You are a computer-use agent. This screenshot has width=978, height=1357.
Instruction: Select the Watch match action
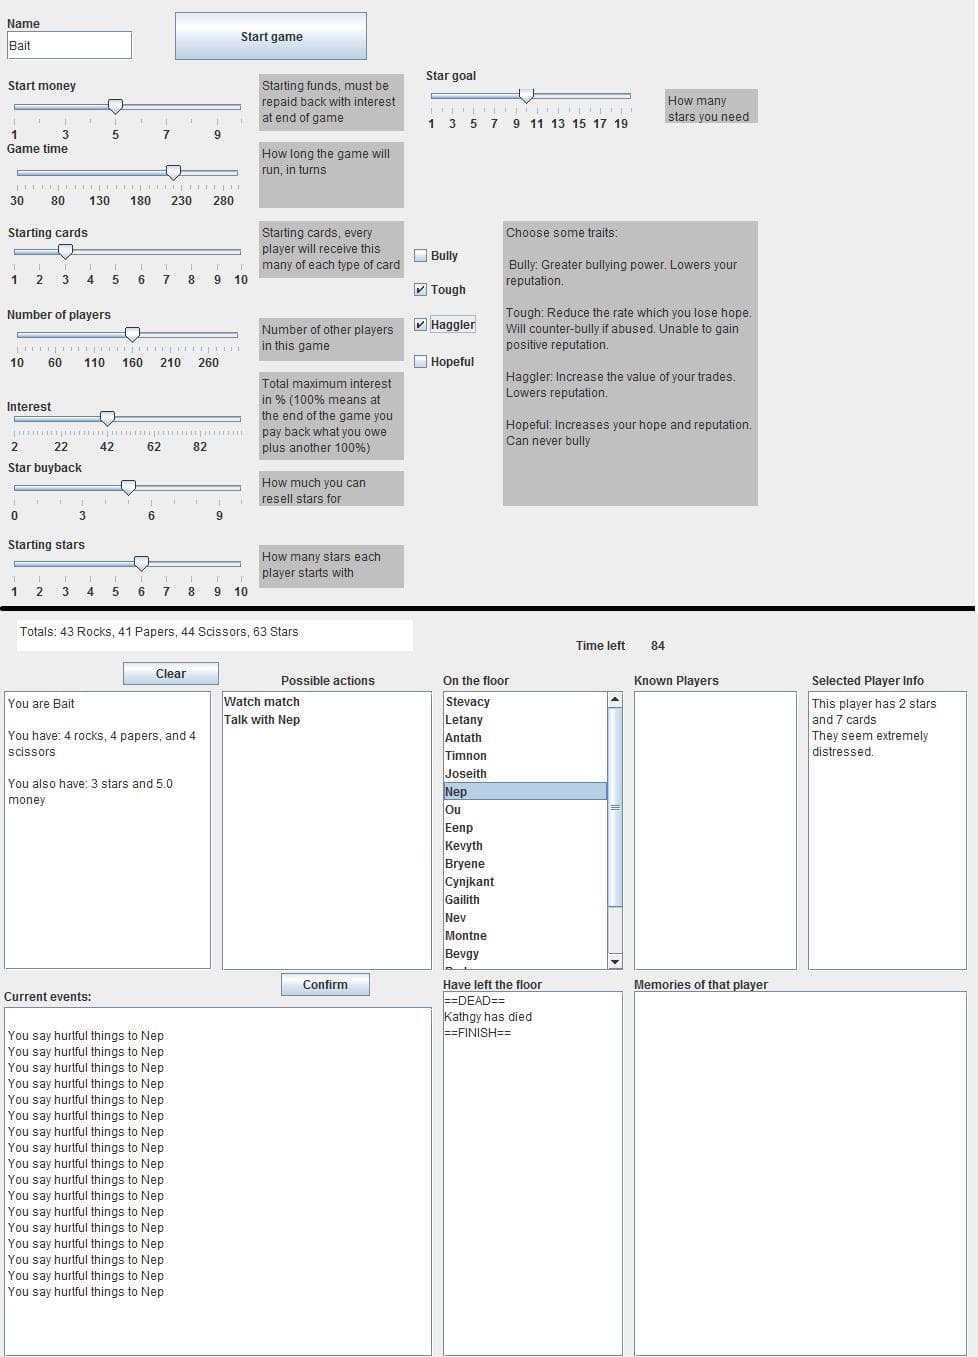click(326, 702)
